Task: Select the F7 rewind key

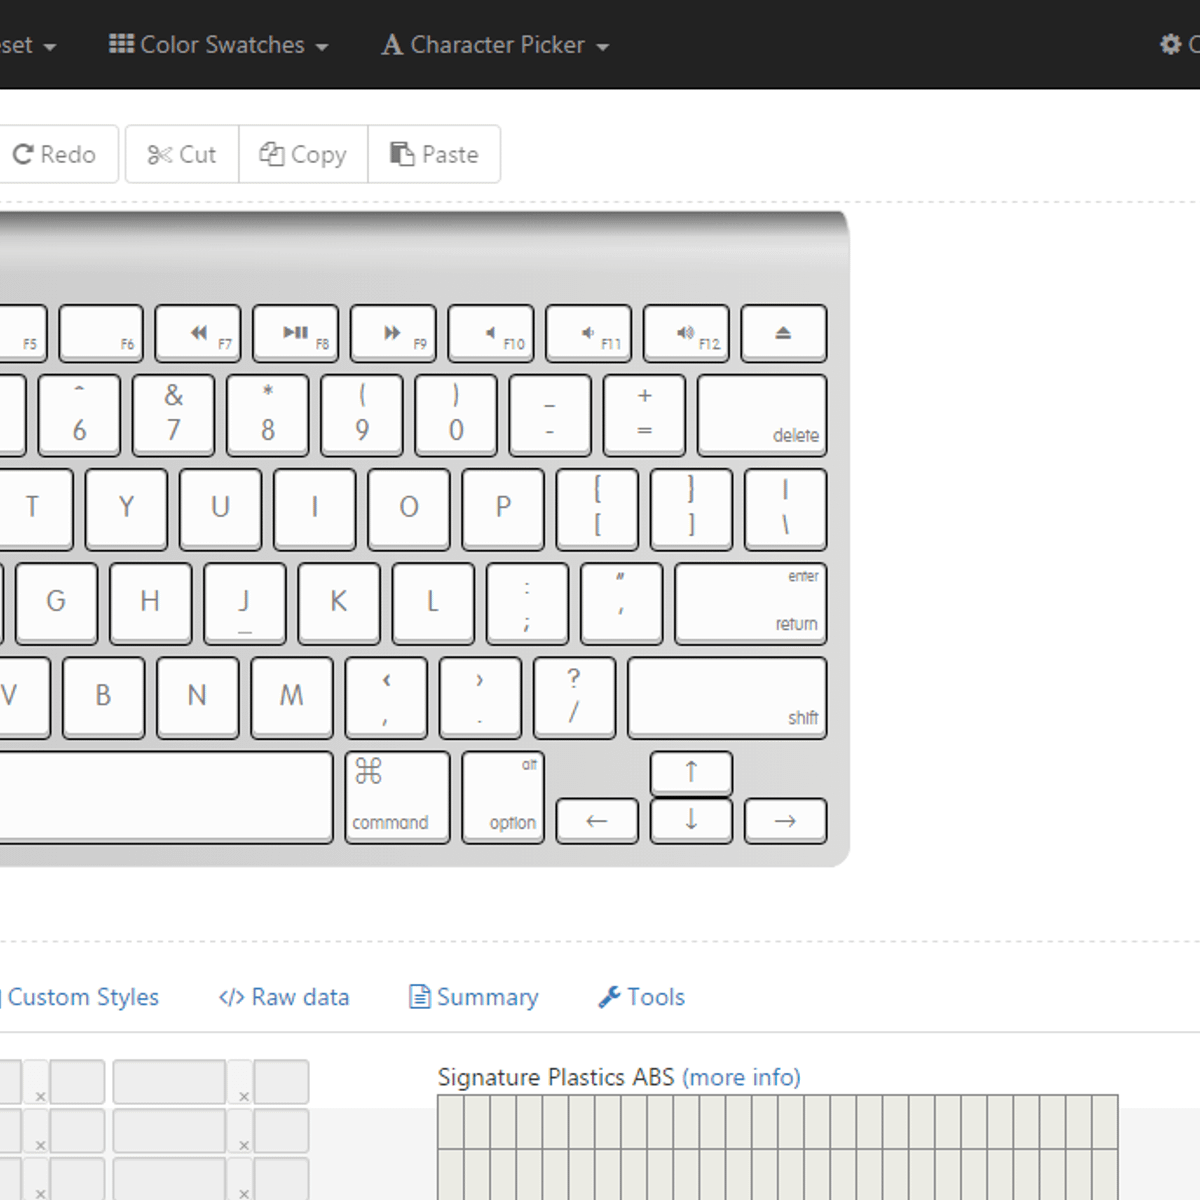Action: [198, 333]
